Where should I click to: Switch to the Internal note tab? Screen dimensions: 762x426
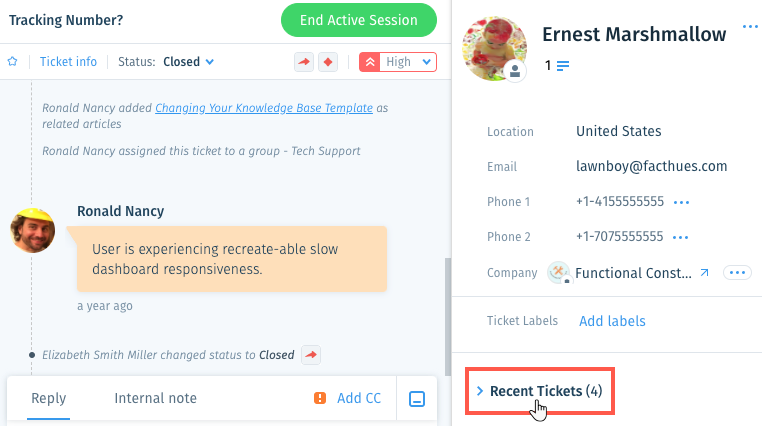click(x=156, y=398)
